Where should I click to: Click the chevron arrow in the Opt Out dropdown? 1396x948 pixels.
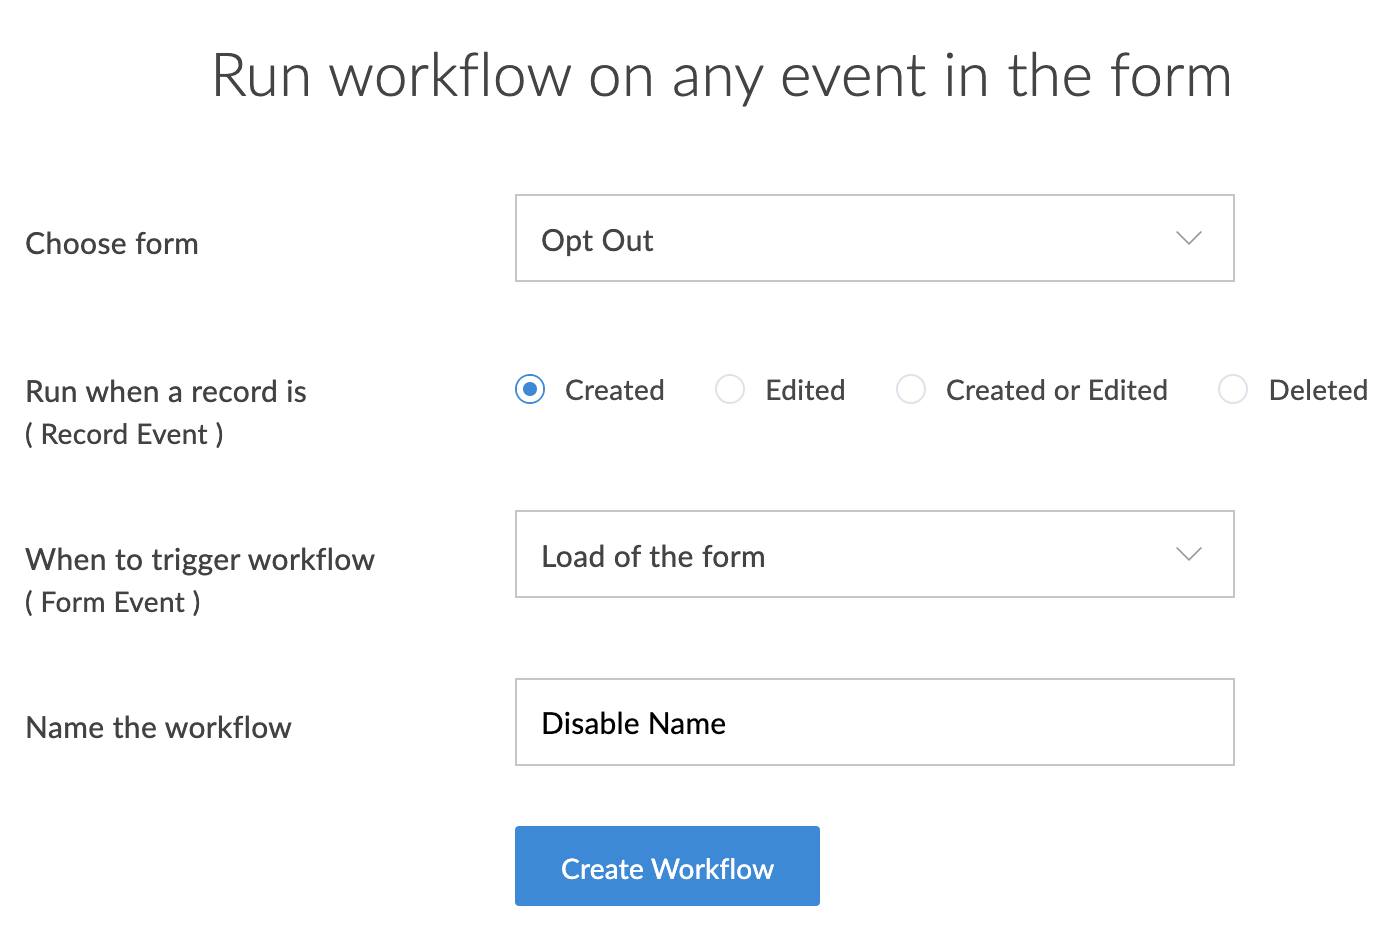point(1188,239)
